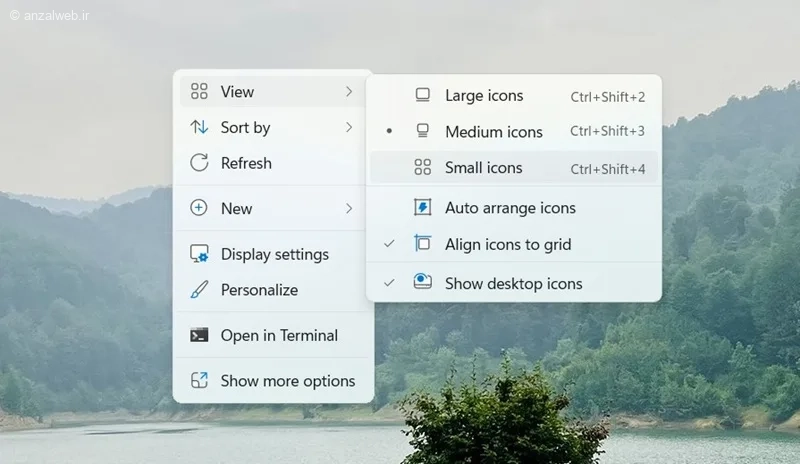Click the Show desktop icons label
800x464 pixels.
pyautogui.click(x=513, y=283)
